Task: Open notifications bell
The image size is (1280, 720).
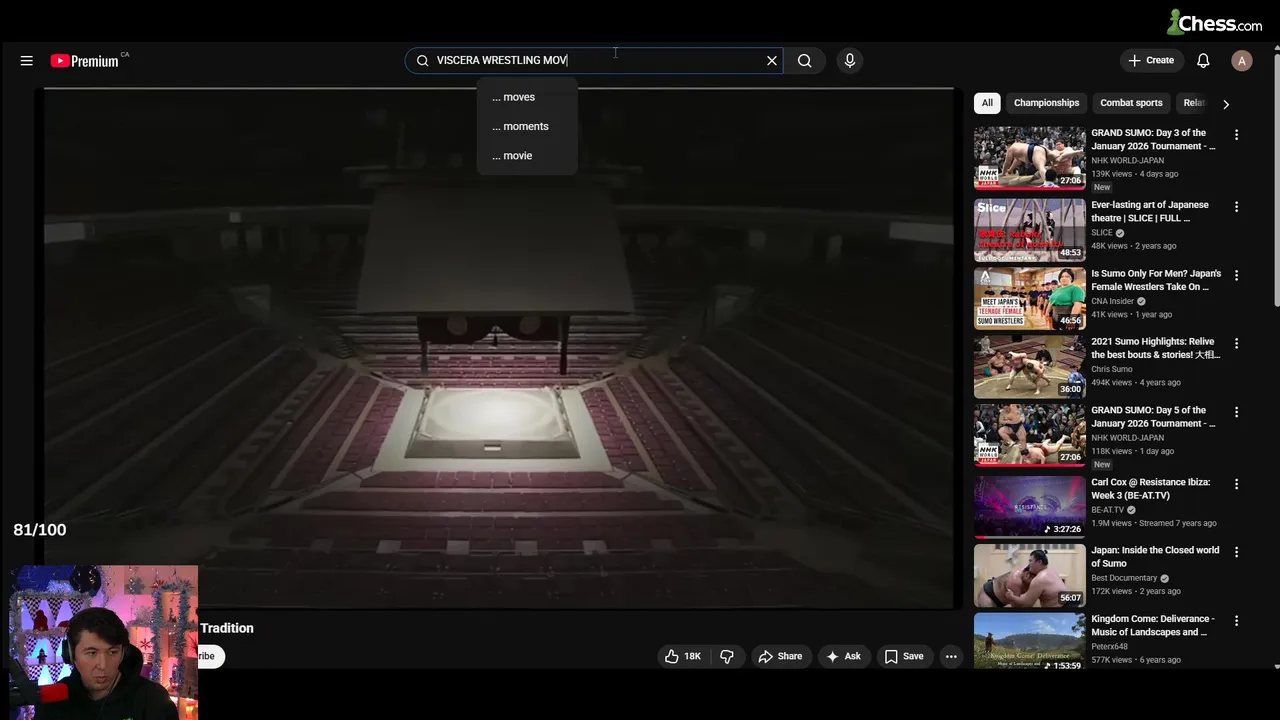Action: coord(1203,61)
